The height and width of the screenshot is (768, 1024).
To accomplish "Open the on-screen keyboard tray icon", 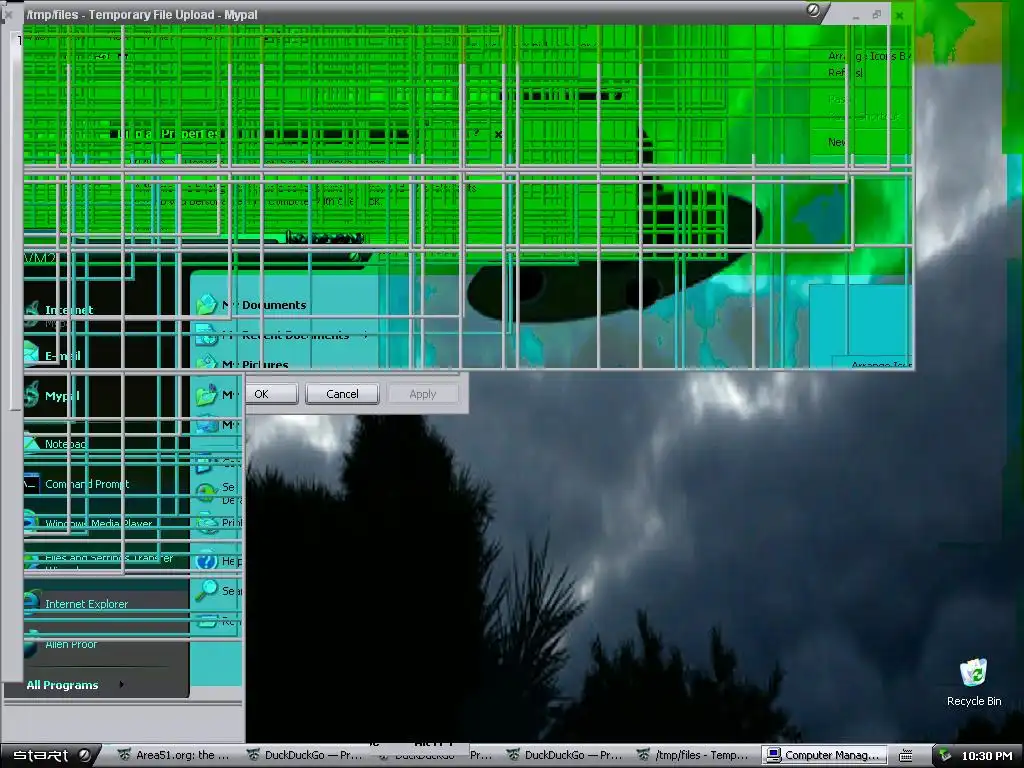I will click(905, 756).
